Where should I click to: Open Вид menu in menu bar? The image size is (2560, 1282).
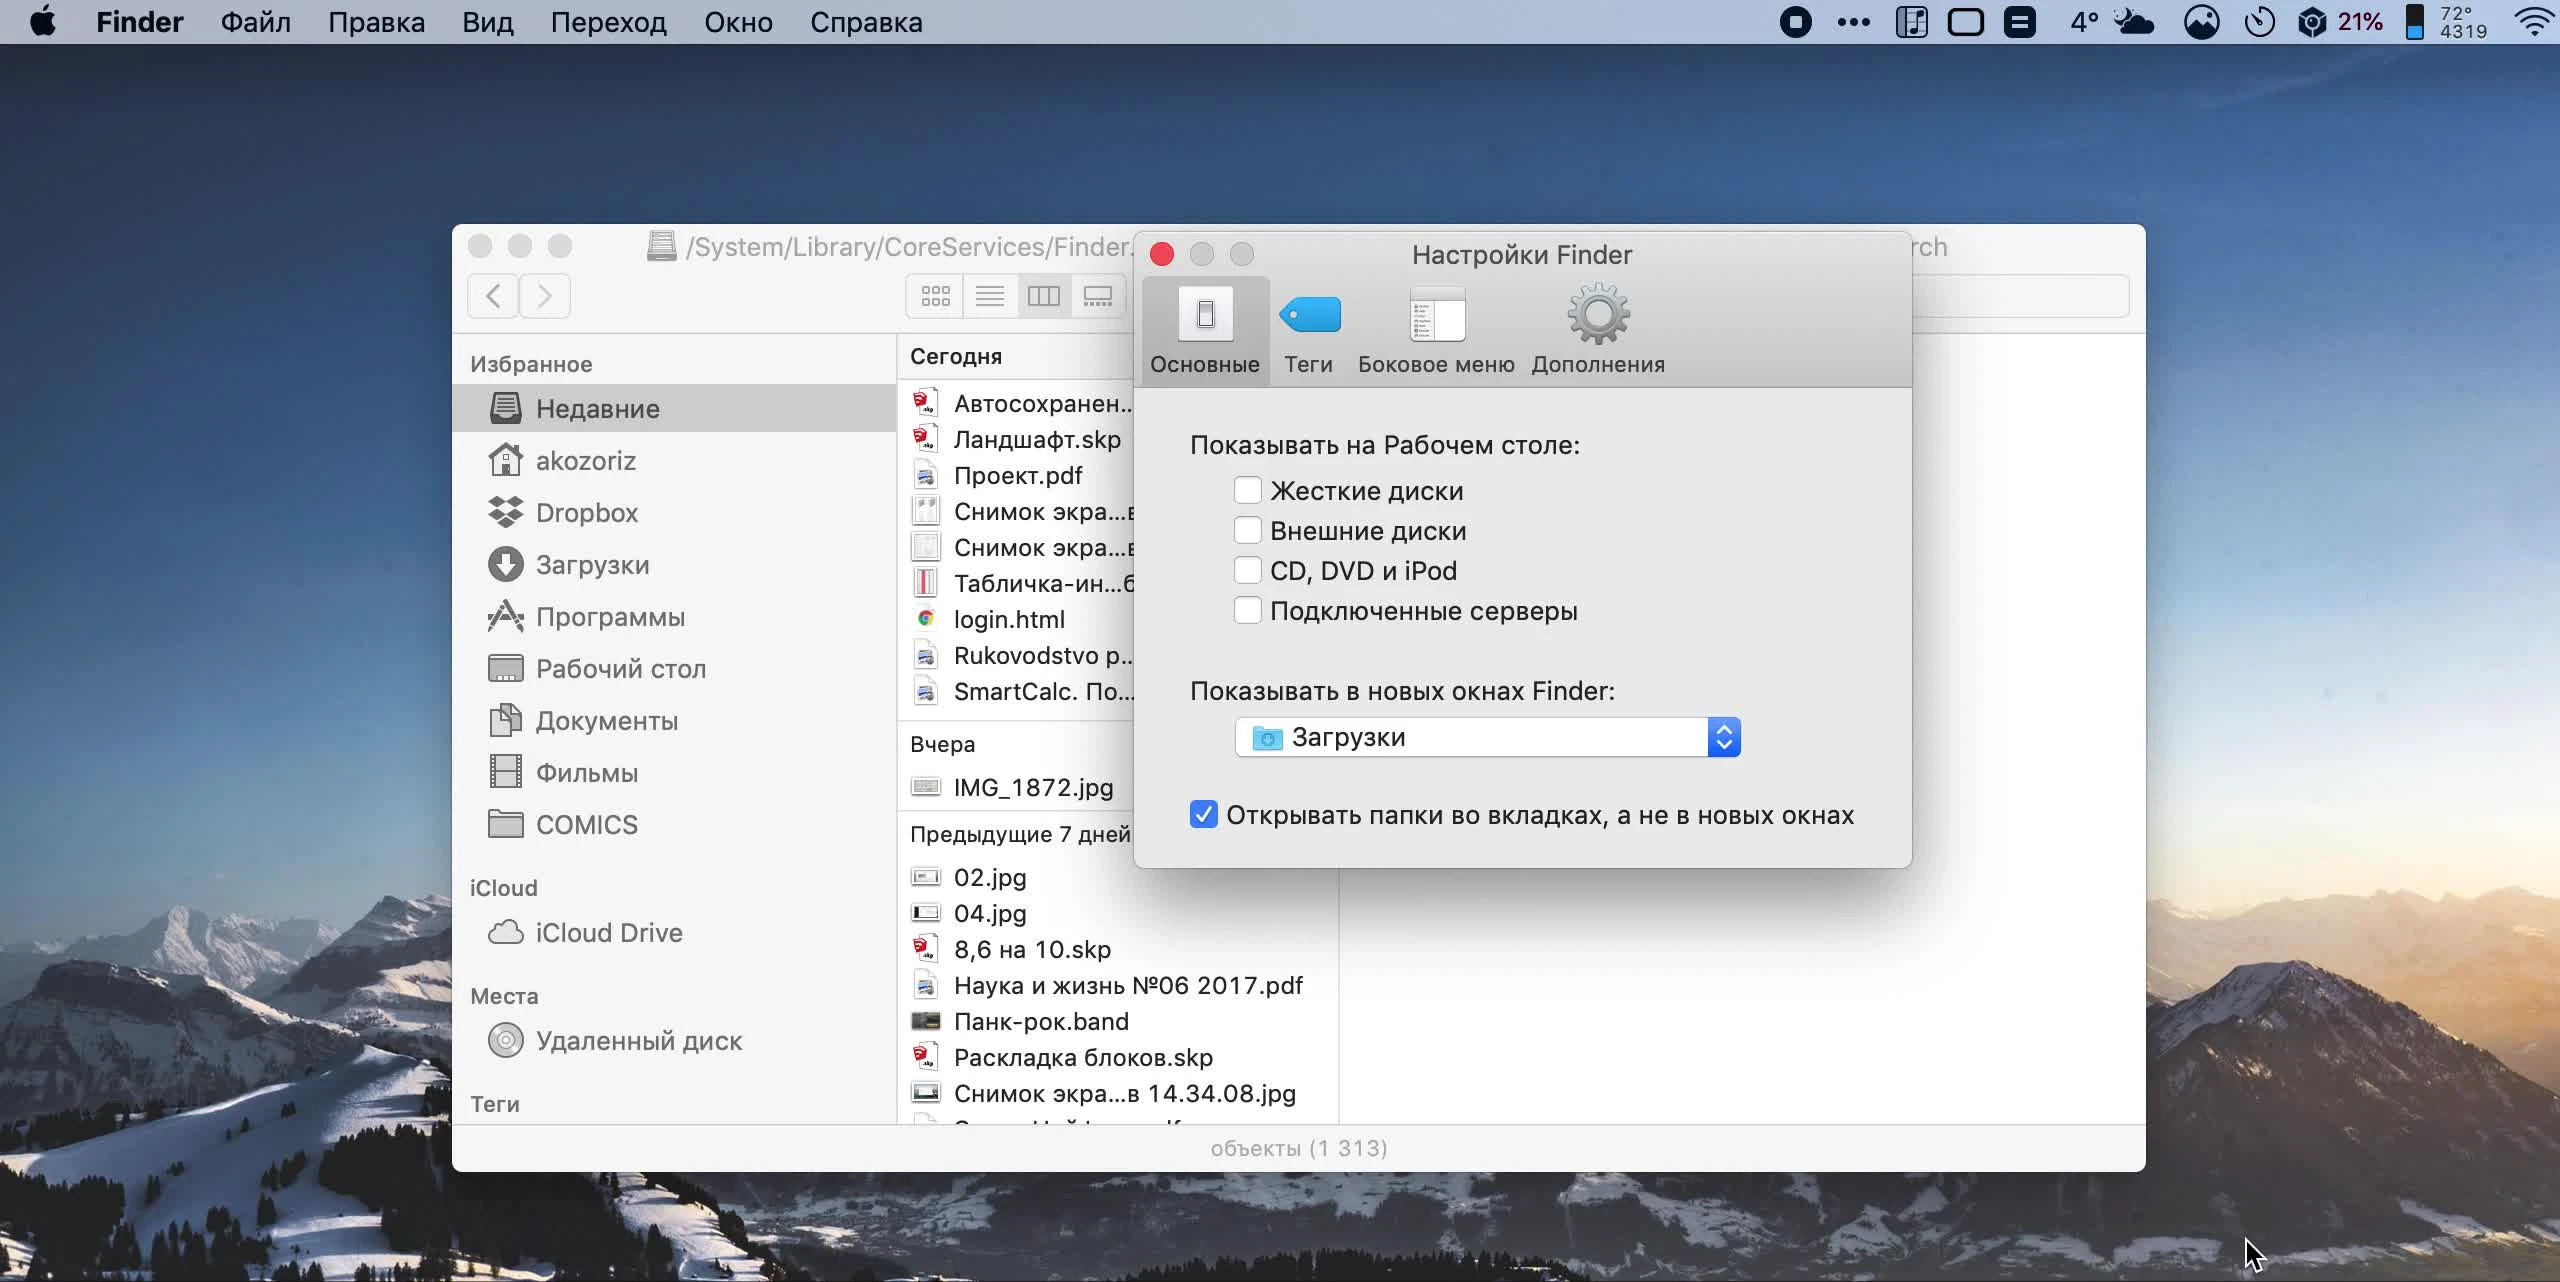486,21
